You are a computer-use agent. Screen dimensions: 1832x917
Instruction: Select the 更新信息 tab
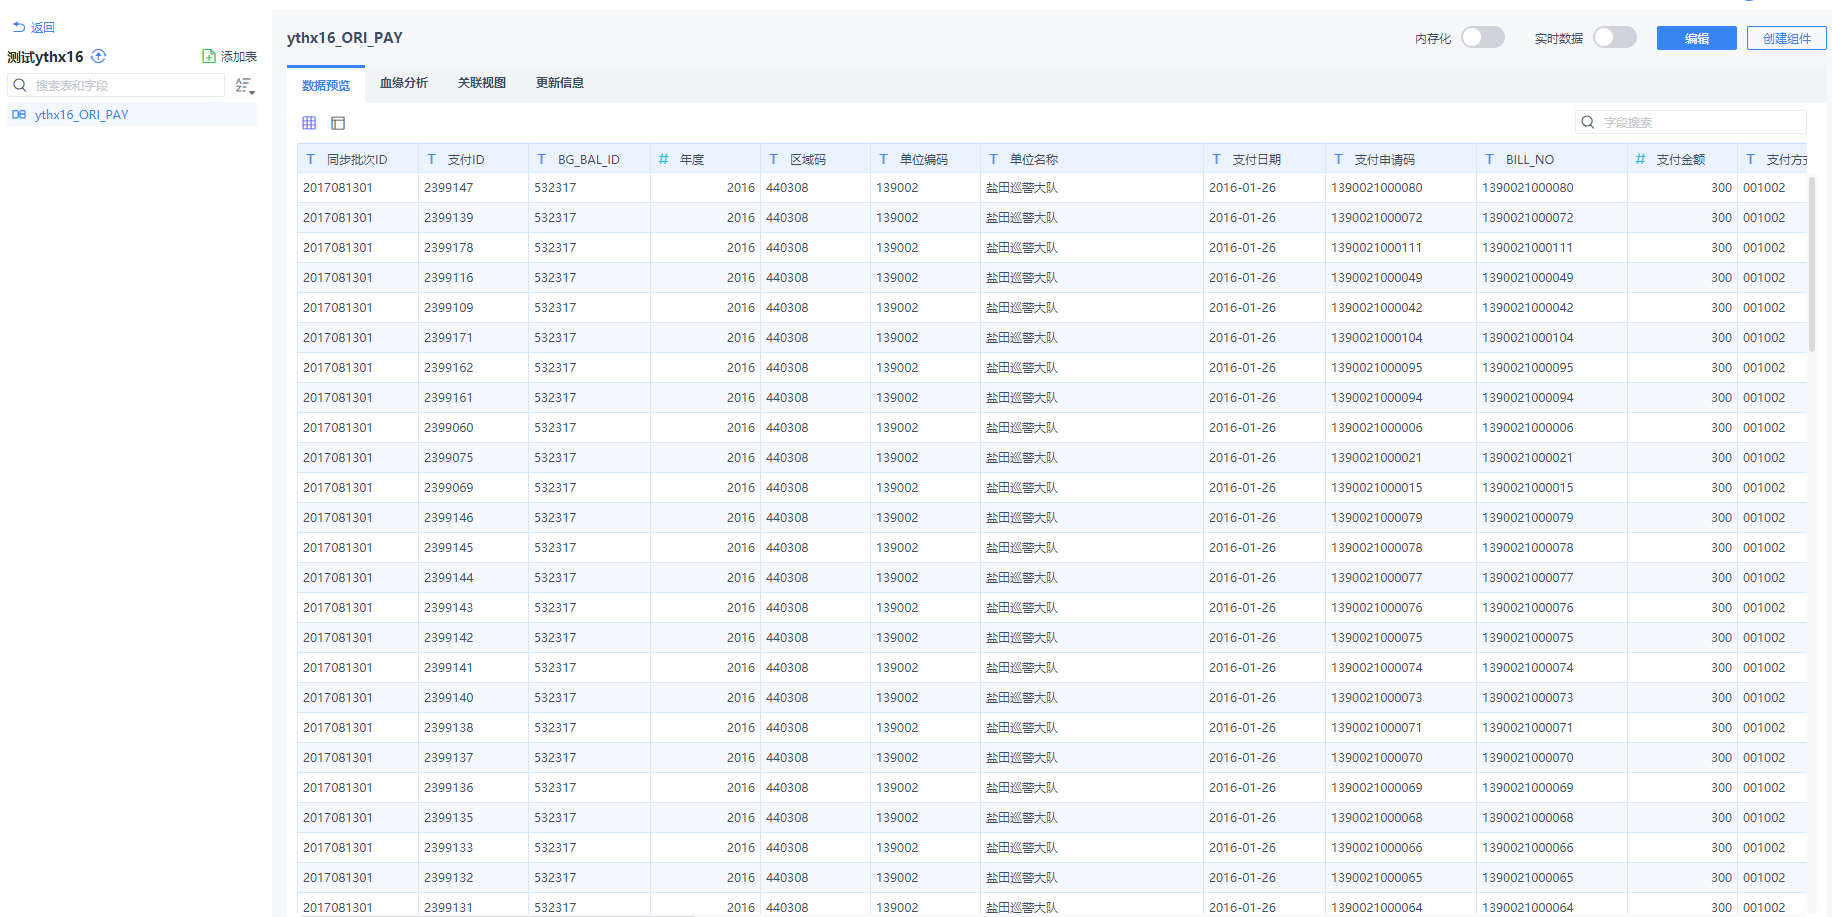(x=560, y=83)
